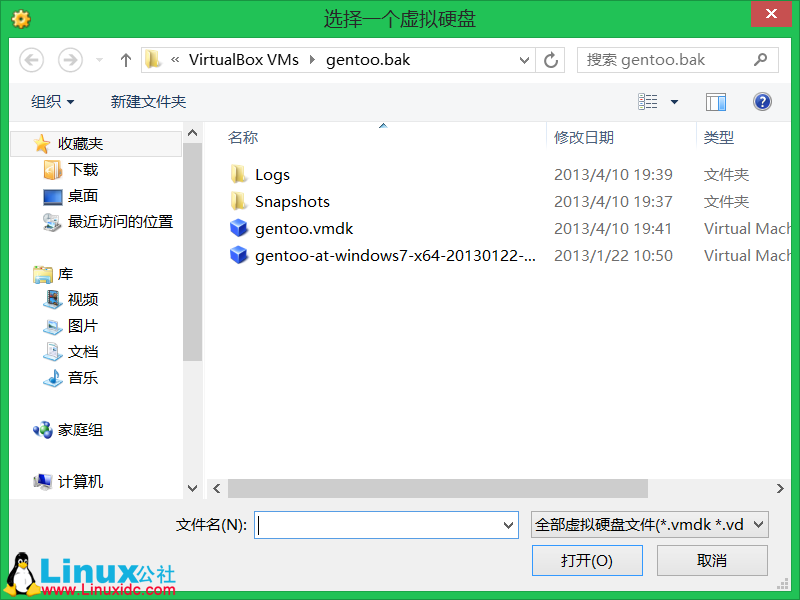Expand the file name history dropdown
The height and width of the screenshot is (600, 800).
coord(508,525)
